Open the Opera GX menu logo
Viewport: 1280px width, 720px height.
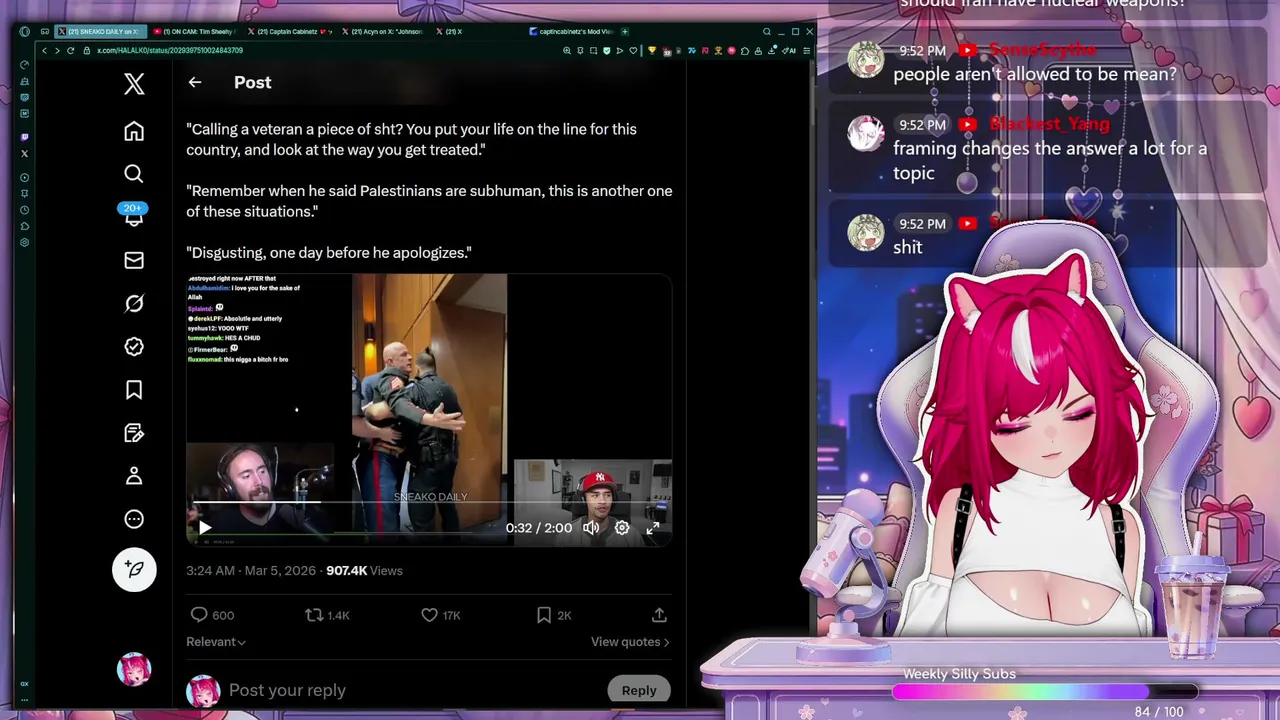[x=25, y=31]
